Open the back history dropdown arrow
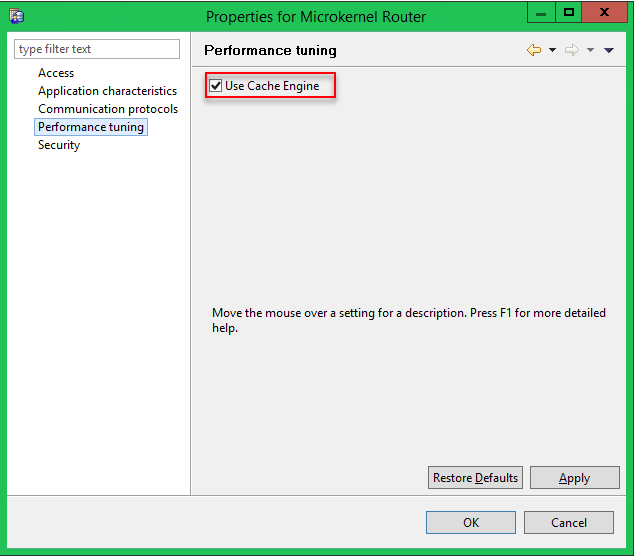This screenshot has height=556, width=635. click(552, 50)
